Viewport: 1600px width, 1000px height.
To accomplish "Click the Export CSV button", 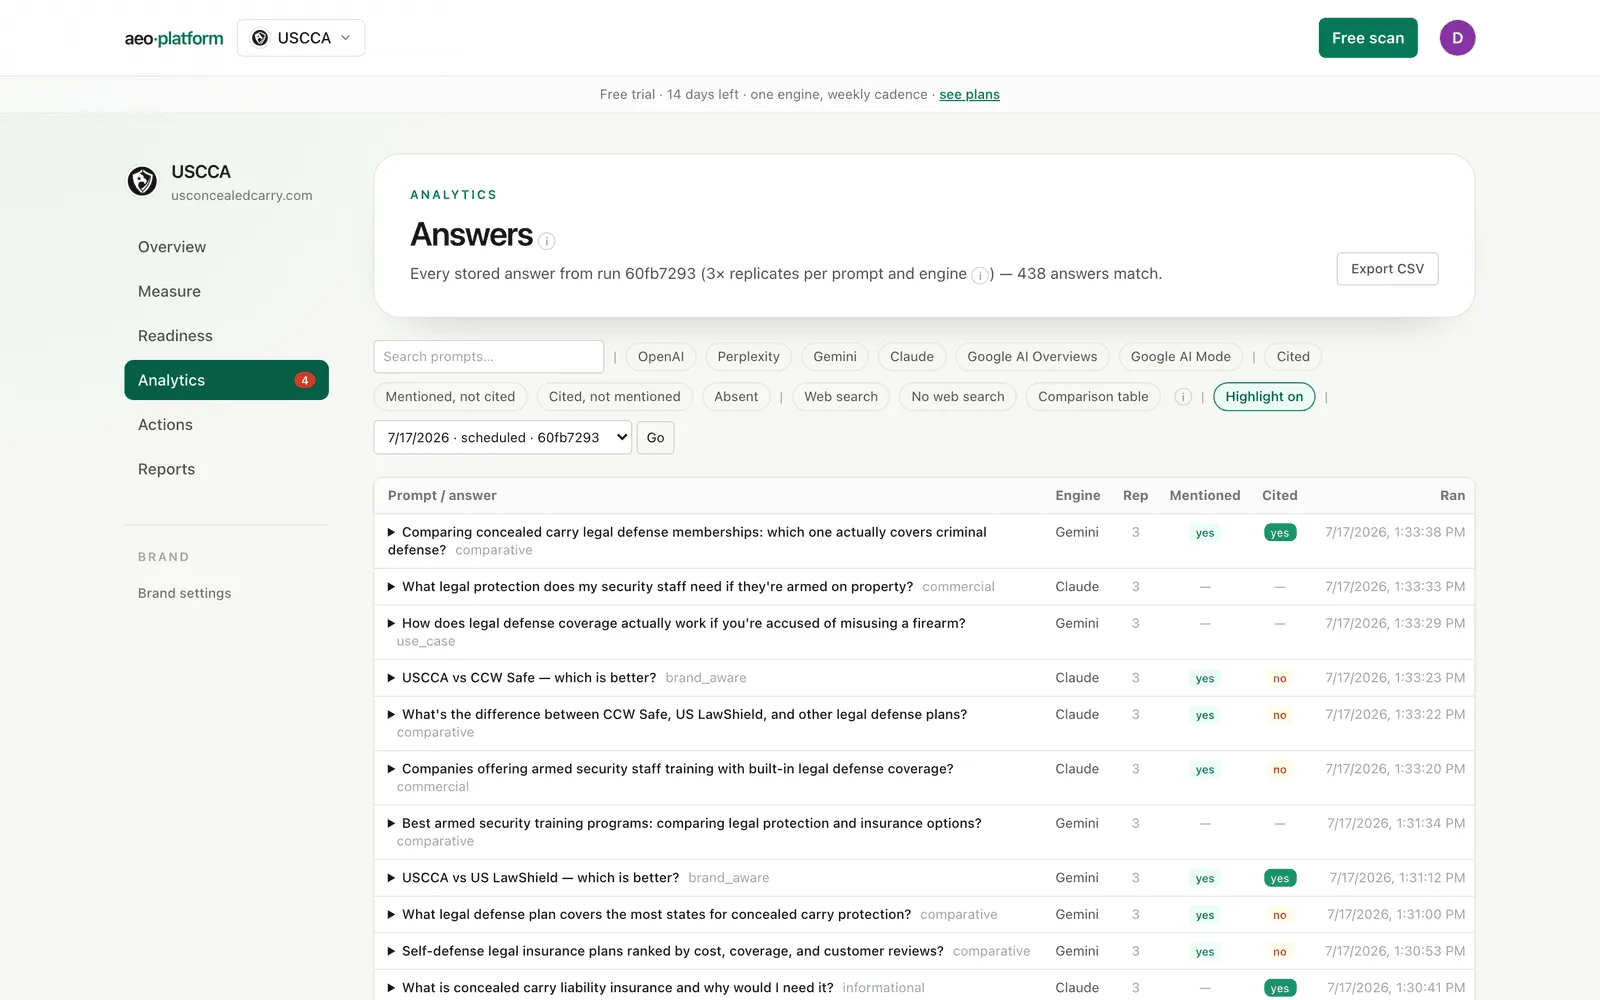I will tap(1387, 269).
